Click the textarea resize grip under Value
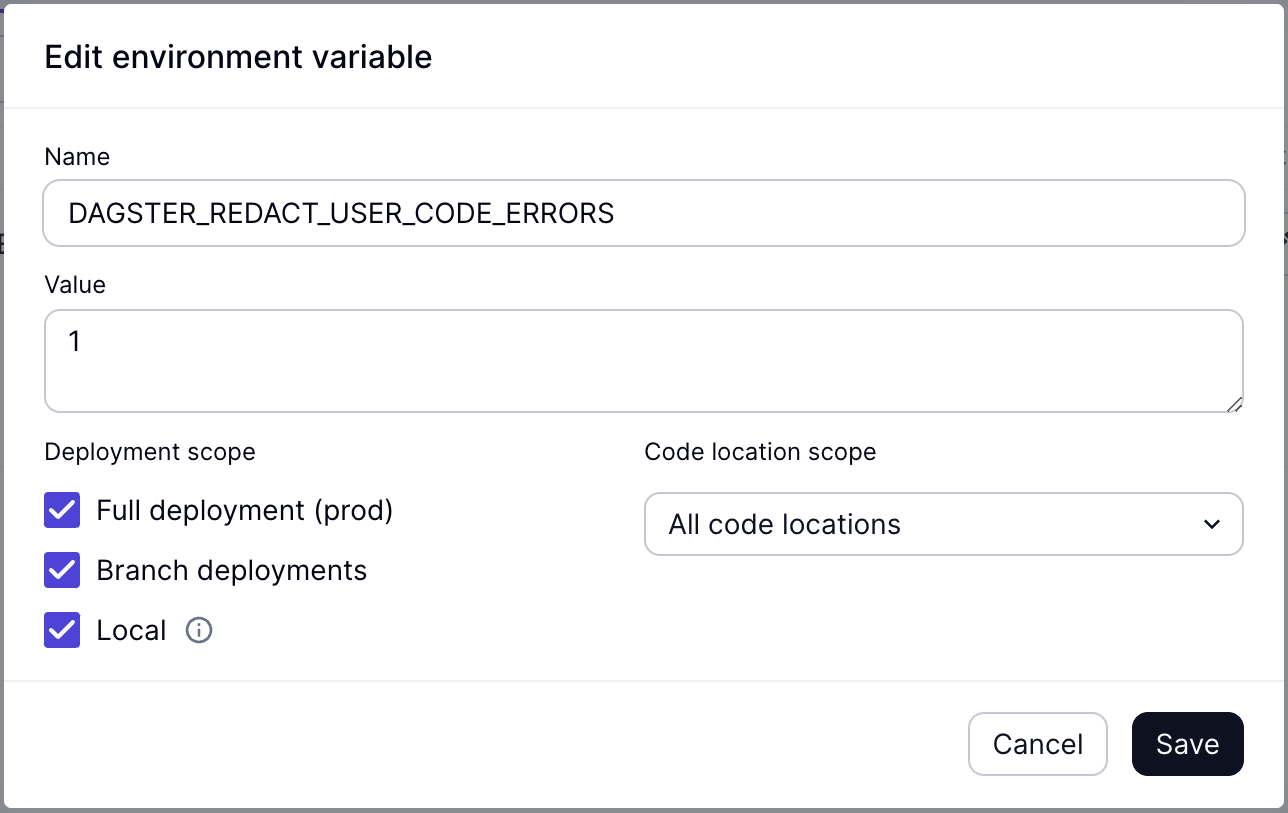Screen dimensions: 1288x813 click(x=1235, y=404)
